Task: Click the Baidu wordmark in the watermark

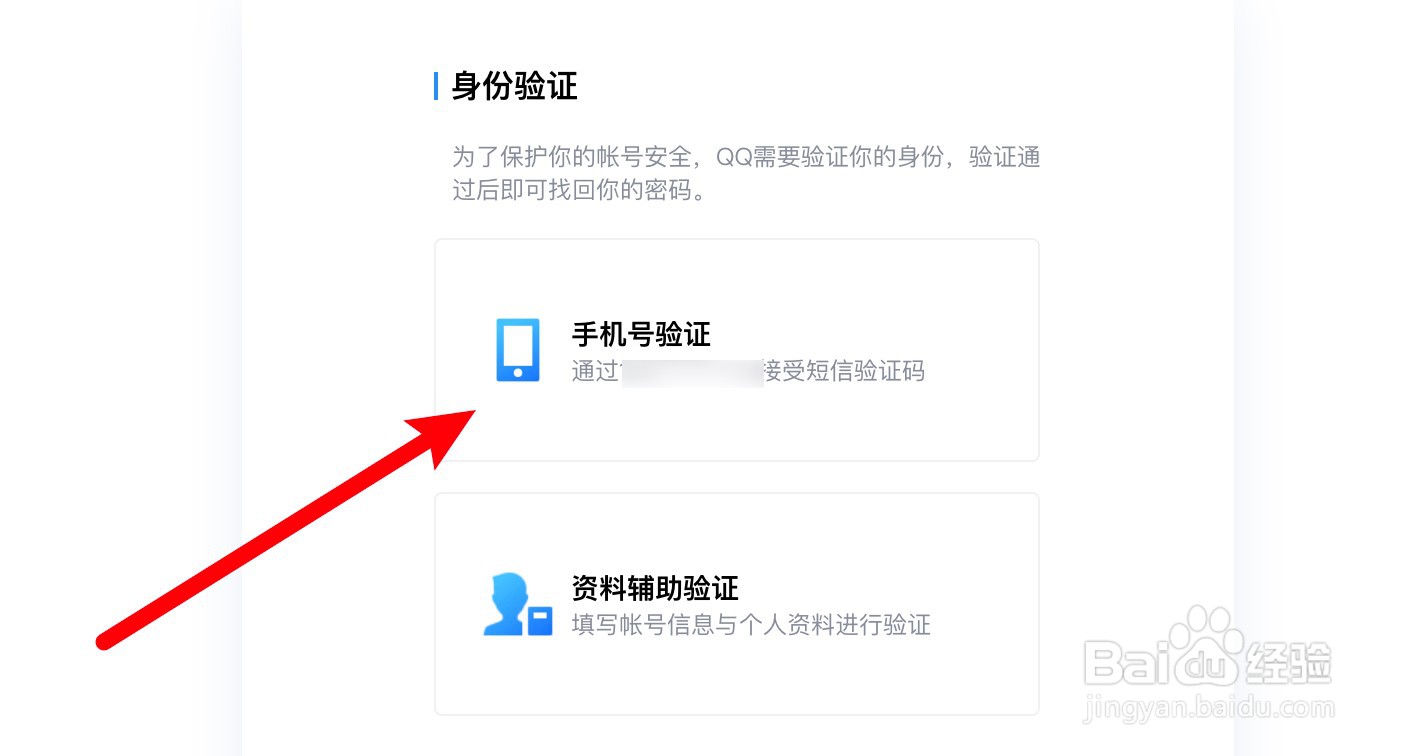Action: 1162,661
